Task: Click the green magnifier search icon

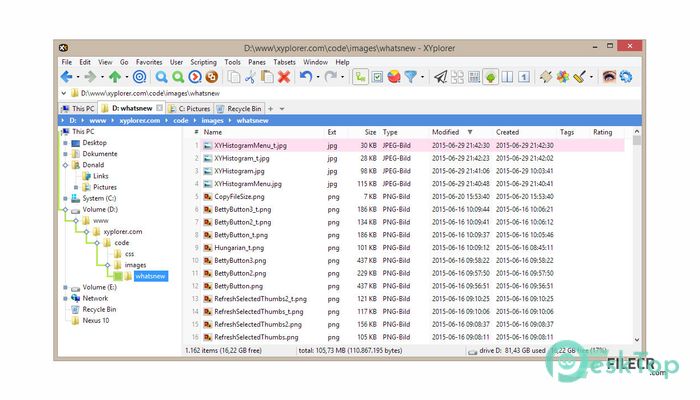Action: coord(178,77)
